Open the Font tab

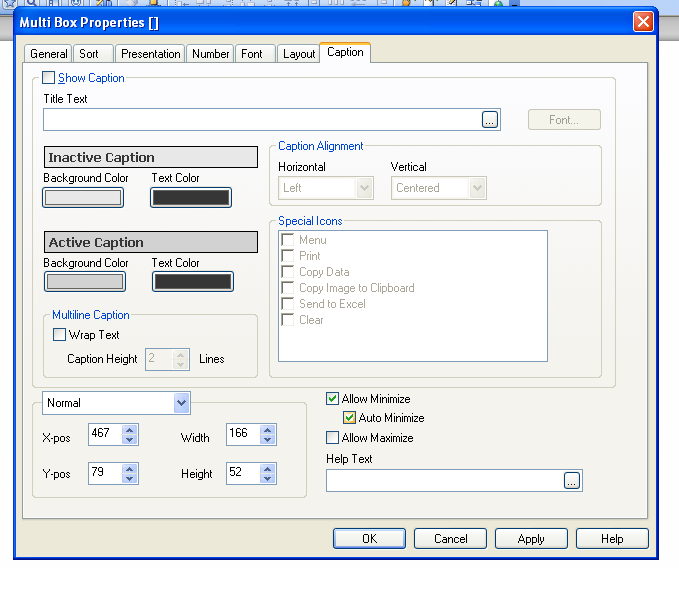(255, 54)
